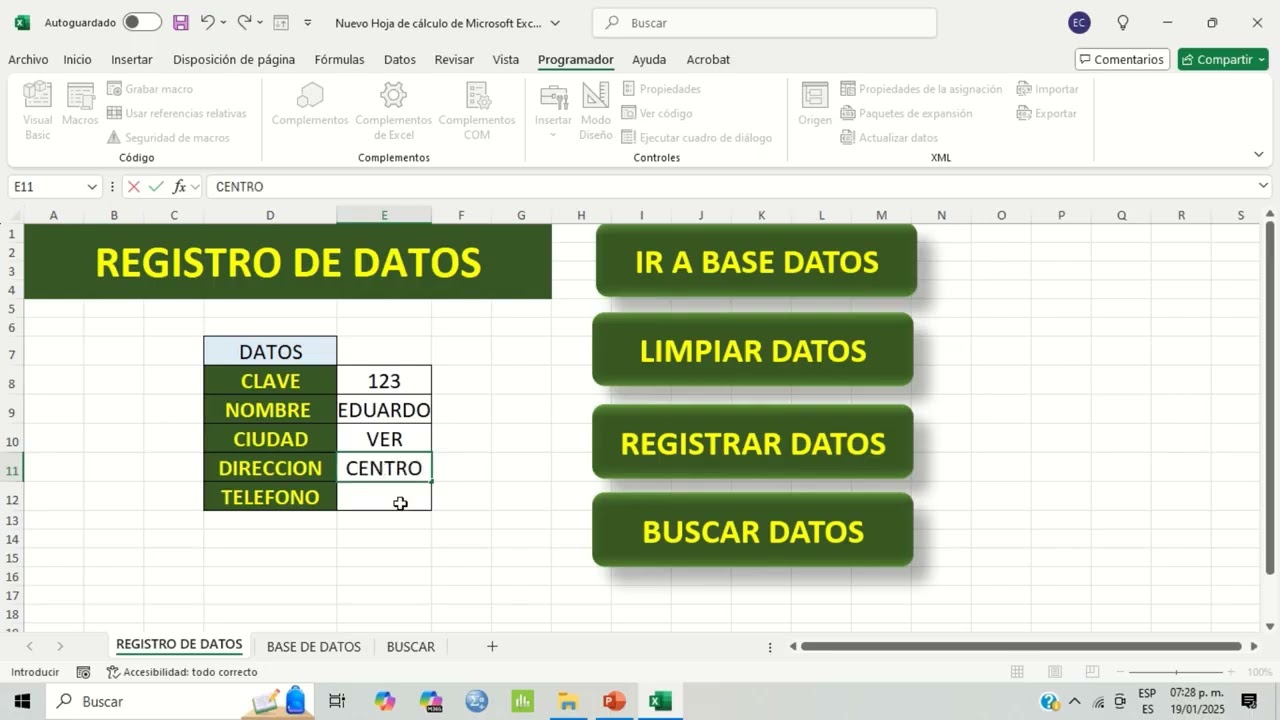This screenshot has height=720, width=1280.
Task: Redo the last action
Action: pyautogui.click(x=244, y=22)
